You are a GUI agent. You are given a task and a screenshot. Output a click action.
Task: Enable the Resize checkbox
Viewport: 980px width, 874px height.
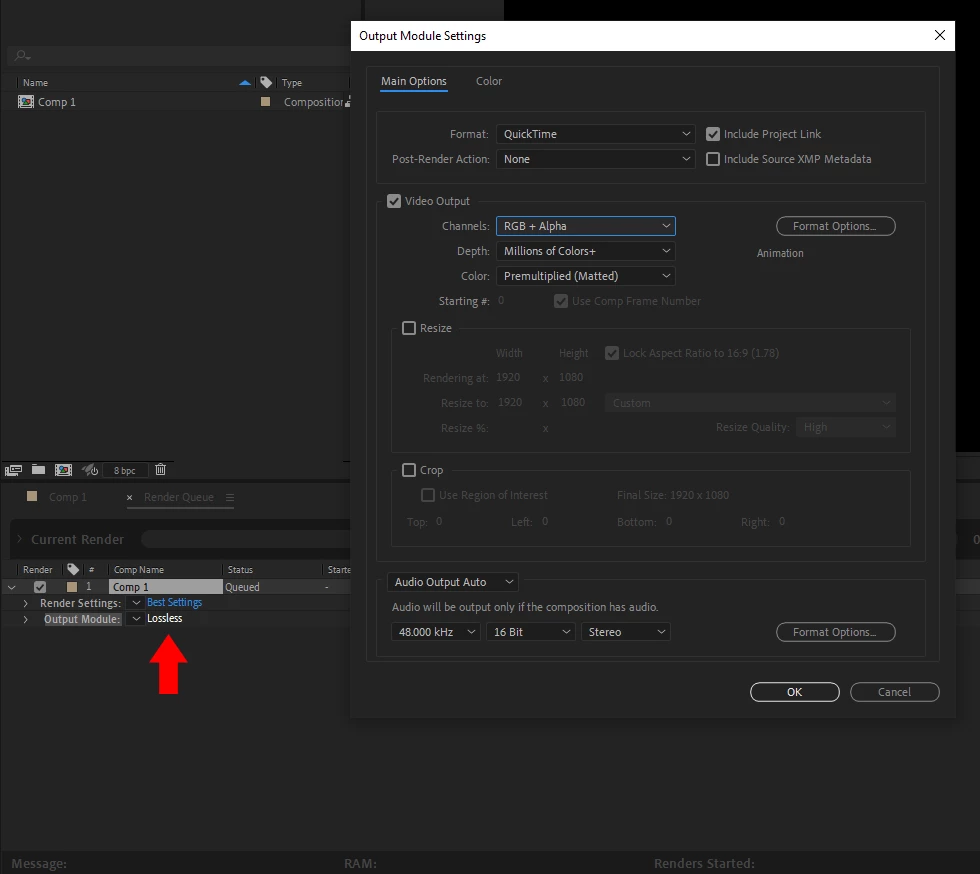tap(409, 328)
